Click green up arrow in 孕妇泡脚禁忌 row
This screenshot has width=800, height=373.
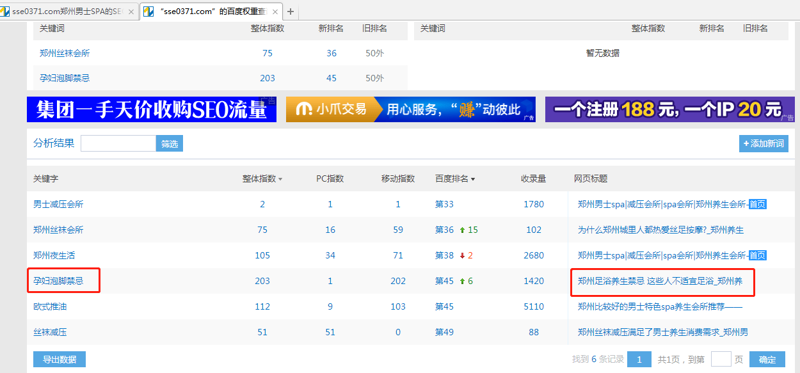462,281
